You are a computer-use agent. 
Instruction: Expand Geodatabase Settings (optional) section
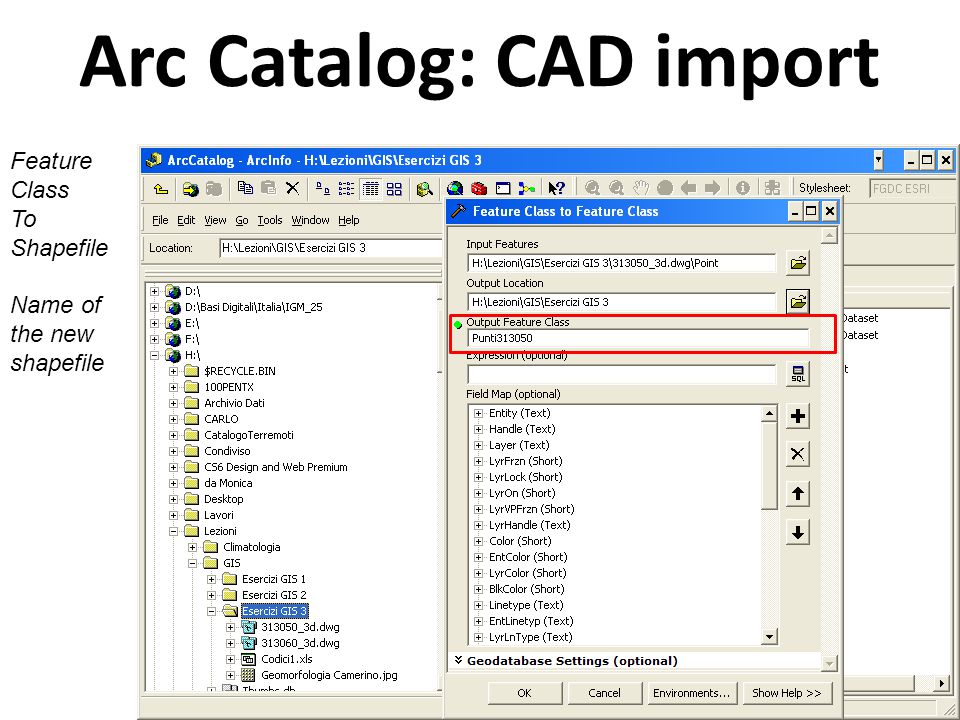pyautogui.click(x=459, y=661)
